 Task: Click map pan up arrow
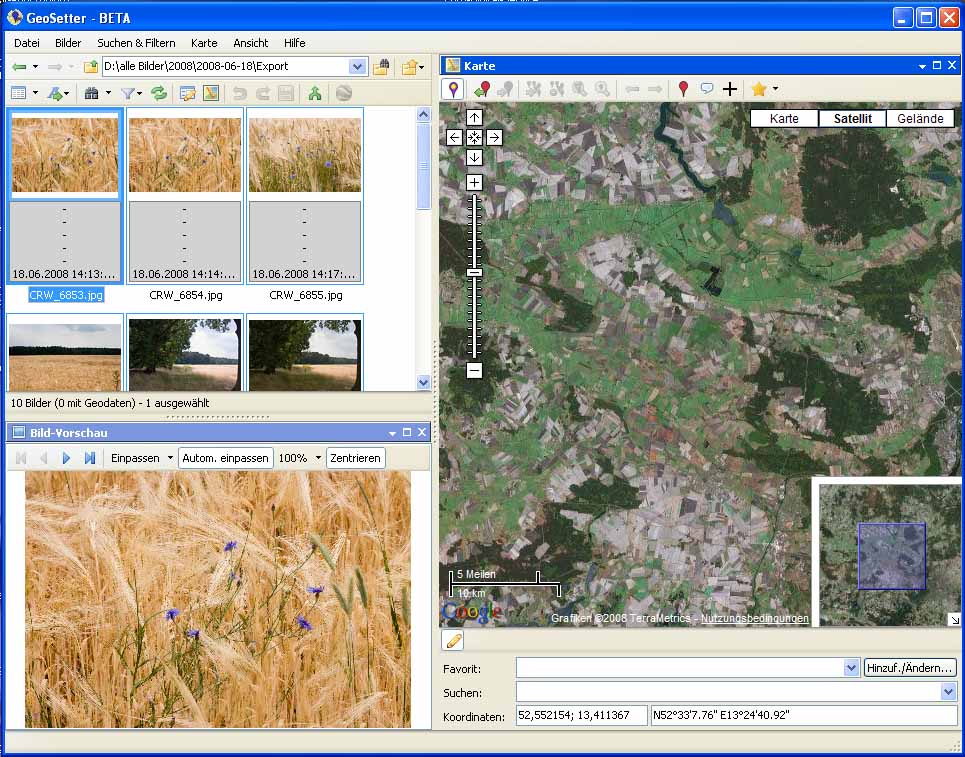(x=474, y=118)
